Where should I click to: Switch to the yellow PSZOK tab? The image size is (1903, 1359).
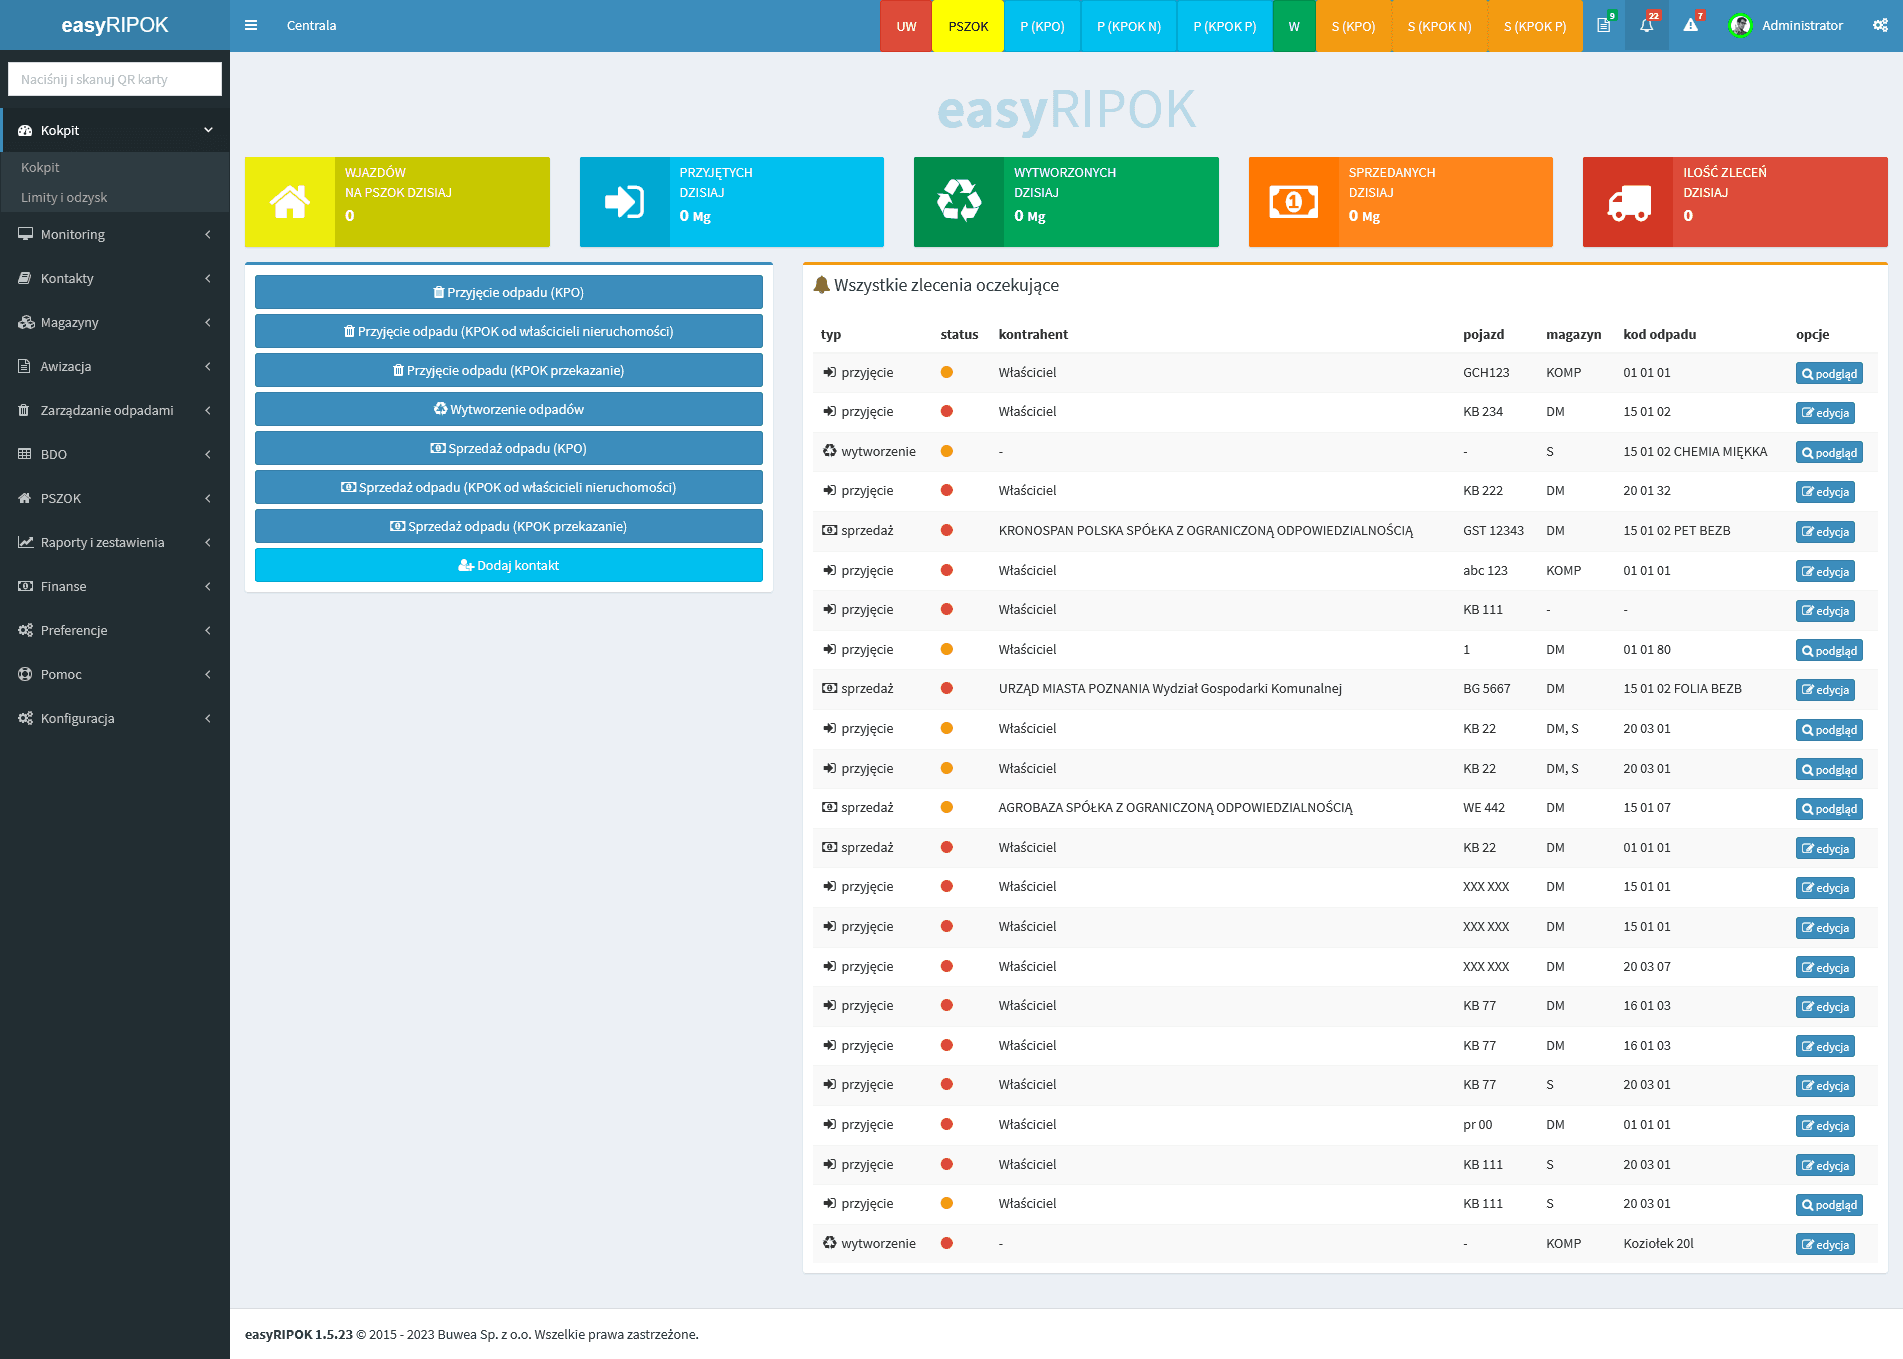[968, 26]
